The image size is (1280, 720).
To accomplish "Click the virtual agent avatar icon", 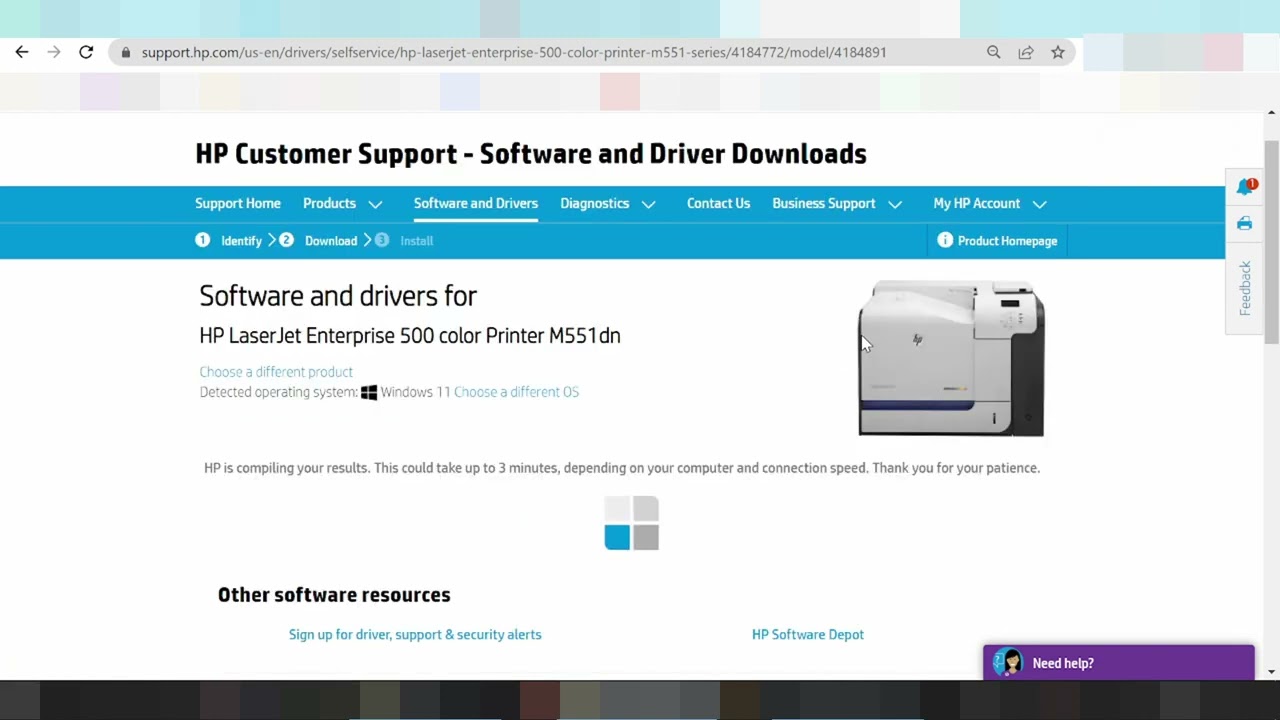I will (1009, 662).
